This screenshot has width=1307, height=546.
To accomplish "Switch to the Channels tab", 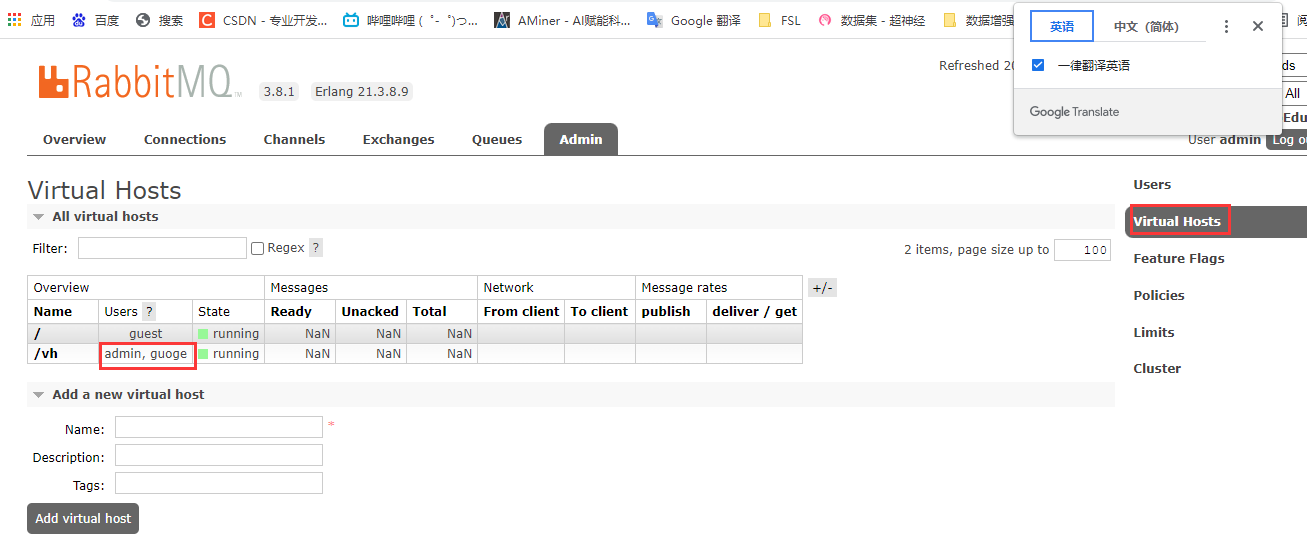I will 294,140.
